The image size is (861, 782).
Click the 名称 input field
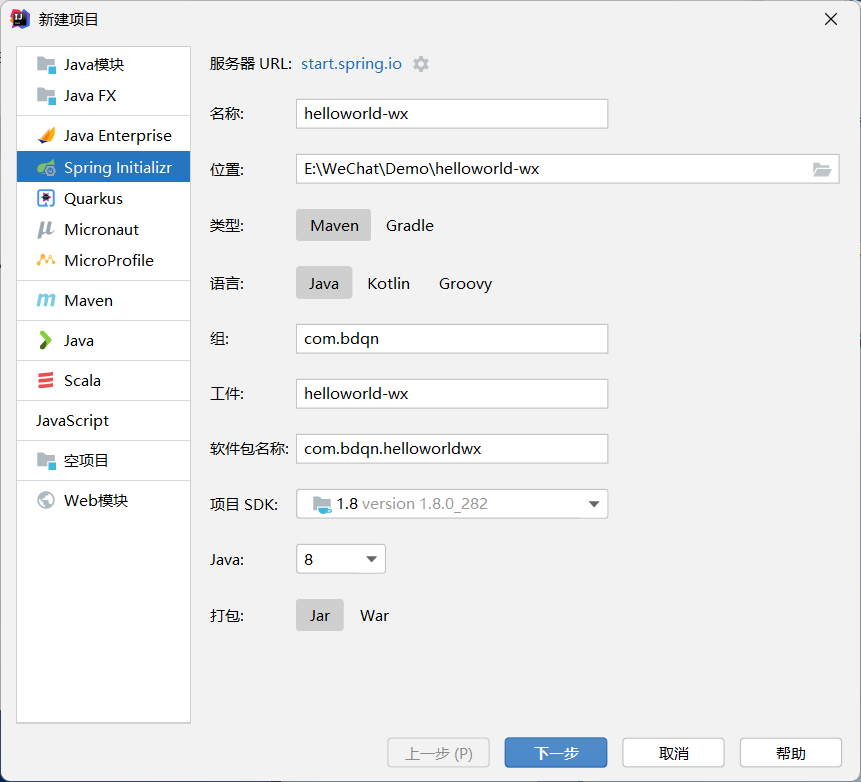click(x=452, y=114)
